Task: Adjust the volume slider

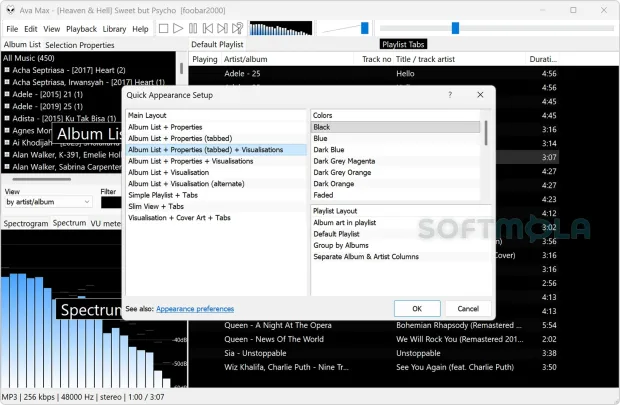Action: tap(365, 28)
